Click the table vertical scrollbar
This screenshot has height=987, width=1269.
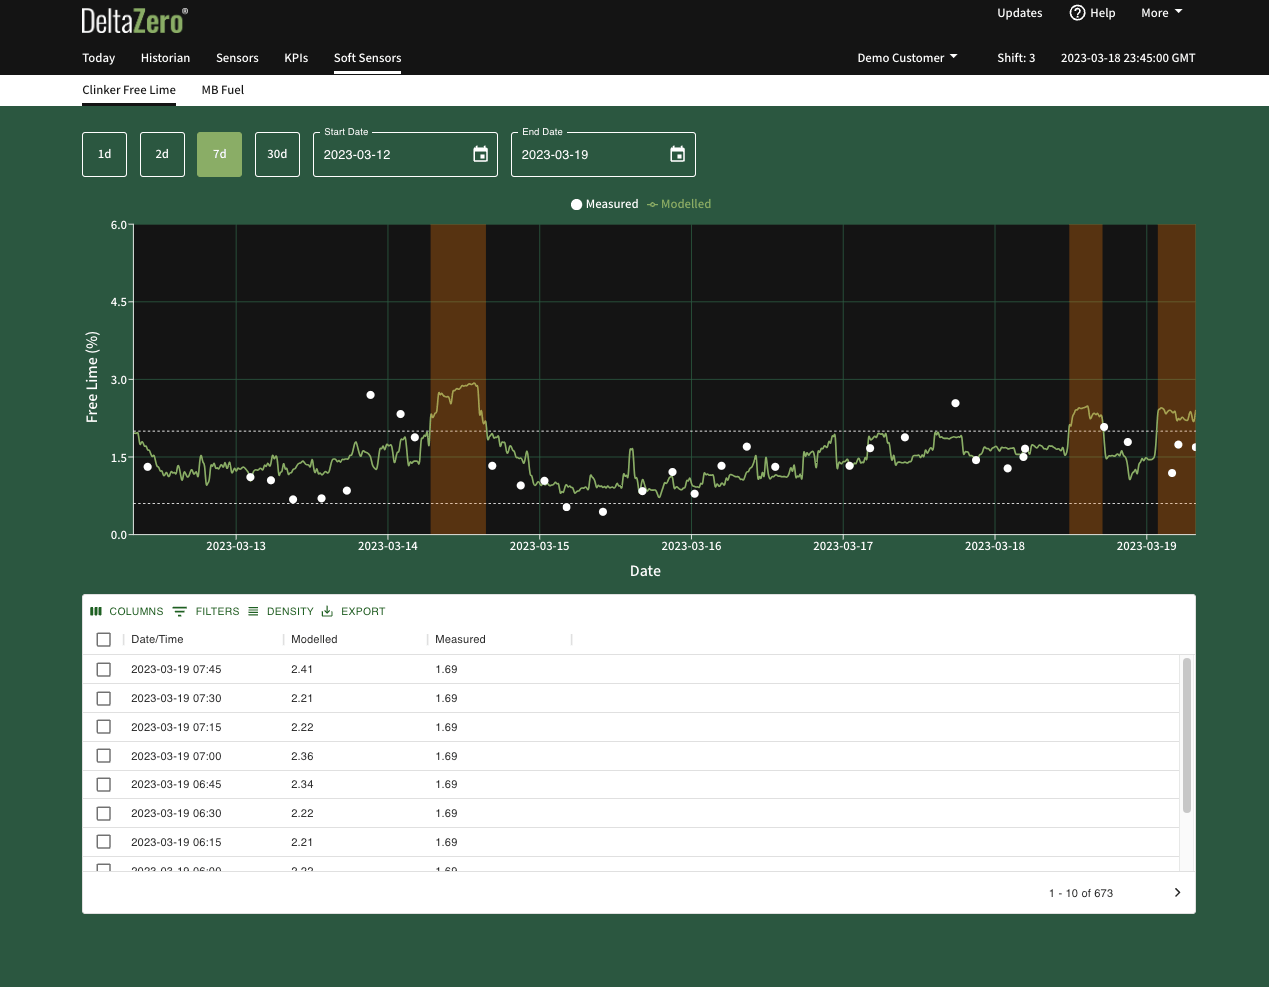(1187, 735)
